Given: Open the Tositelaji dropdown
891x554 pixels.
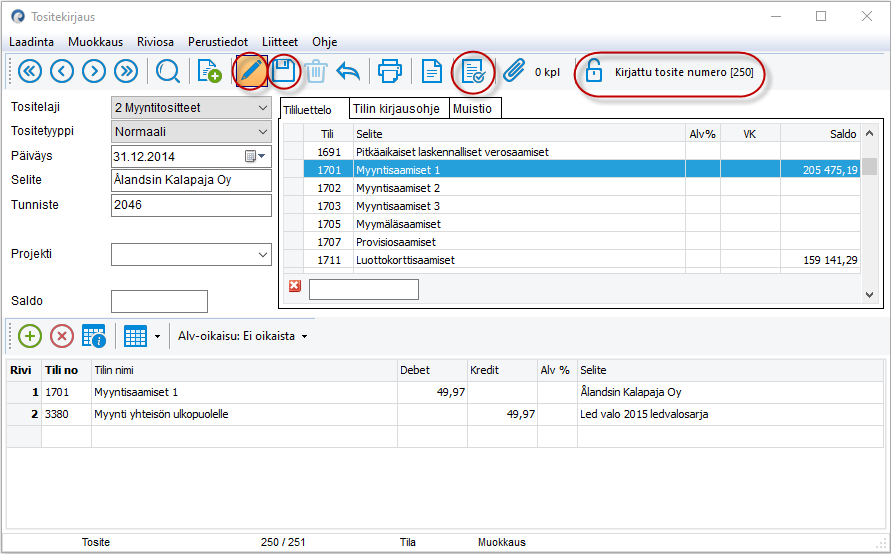Looking at the screenshot, I should [263, 107].
